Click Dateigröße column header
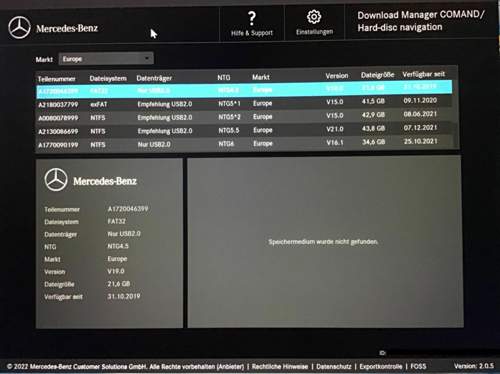 (x=377, y=75)
